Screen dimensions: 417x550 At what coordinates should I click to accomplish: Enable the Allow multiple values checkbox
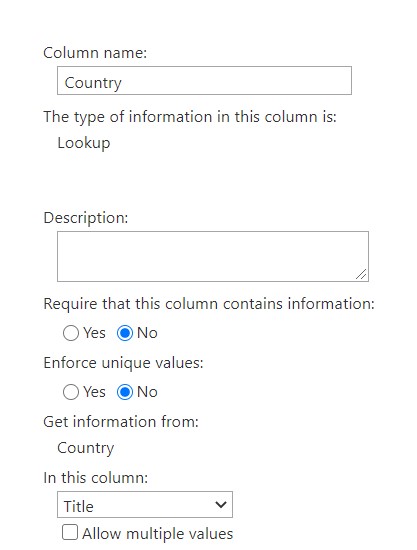click(70, 532)
